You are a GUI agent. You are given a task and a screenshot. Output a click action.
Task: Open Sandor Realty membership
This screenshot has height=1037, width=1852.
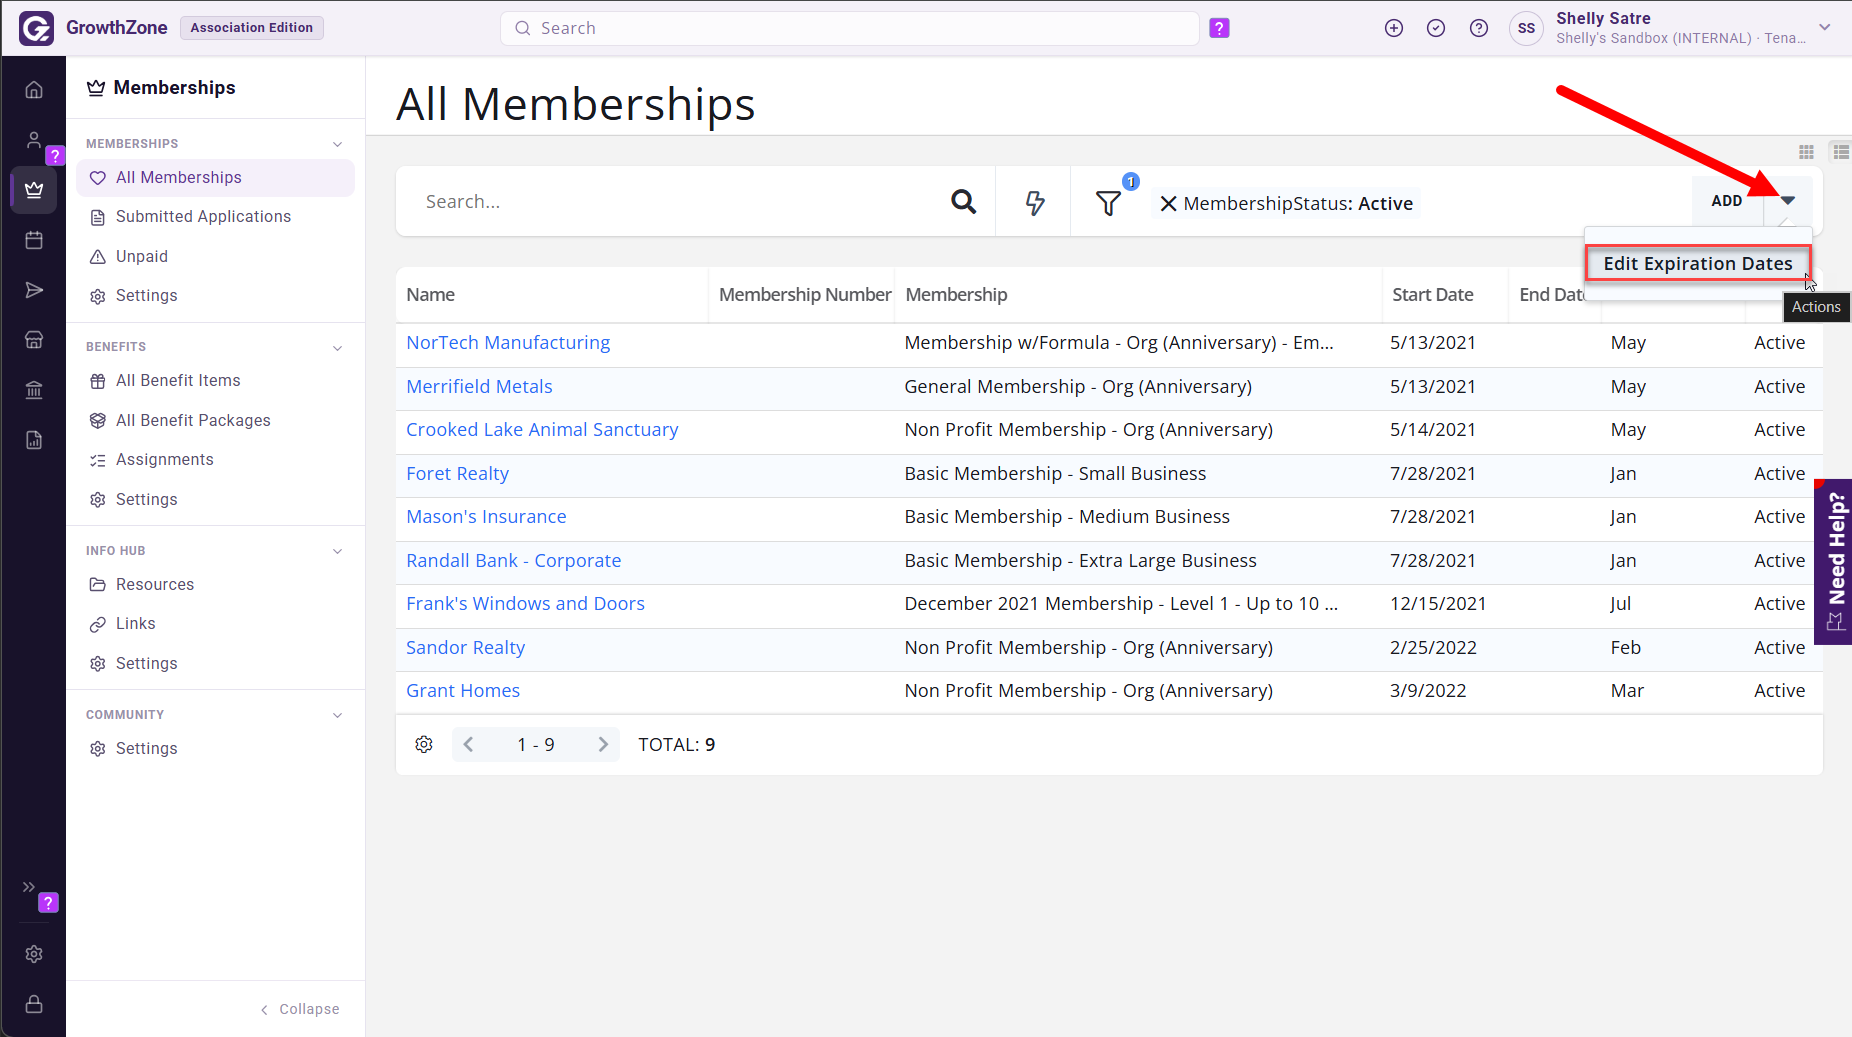point(465,648)
